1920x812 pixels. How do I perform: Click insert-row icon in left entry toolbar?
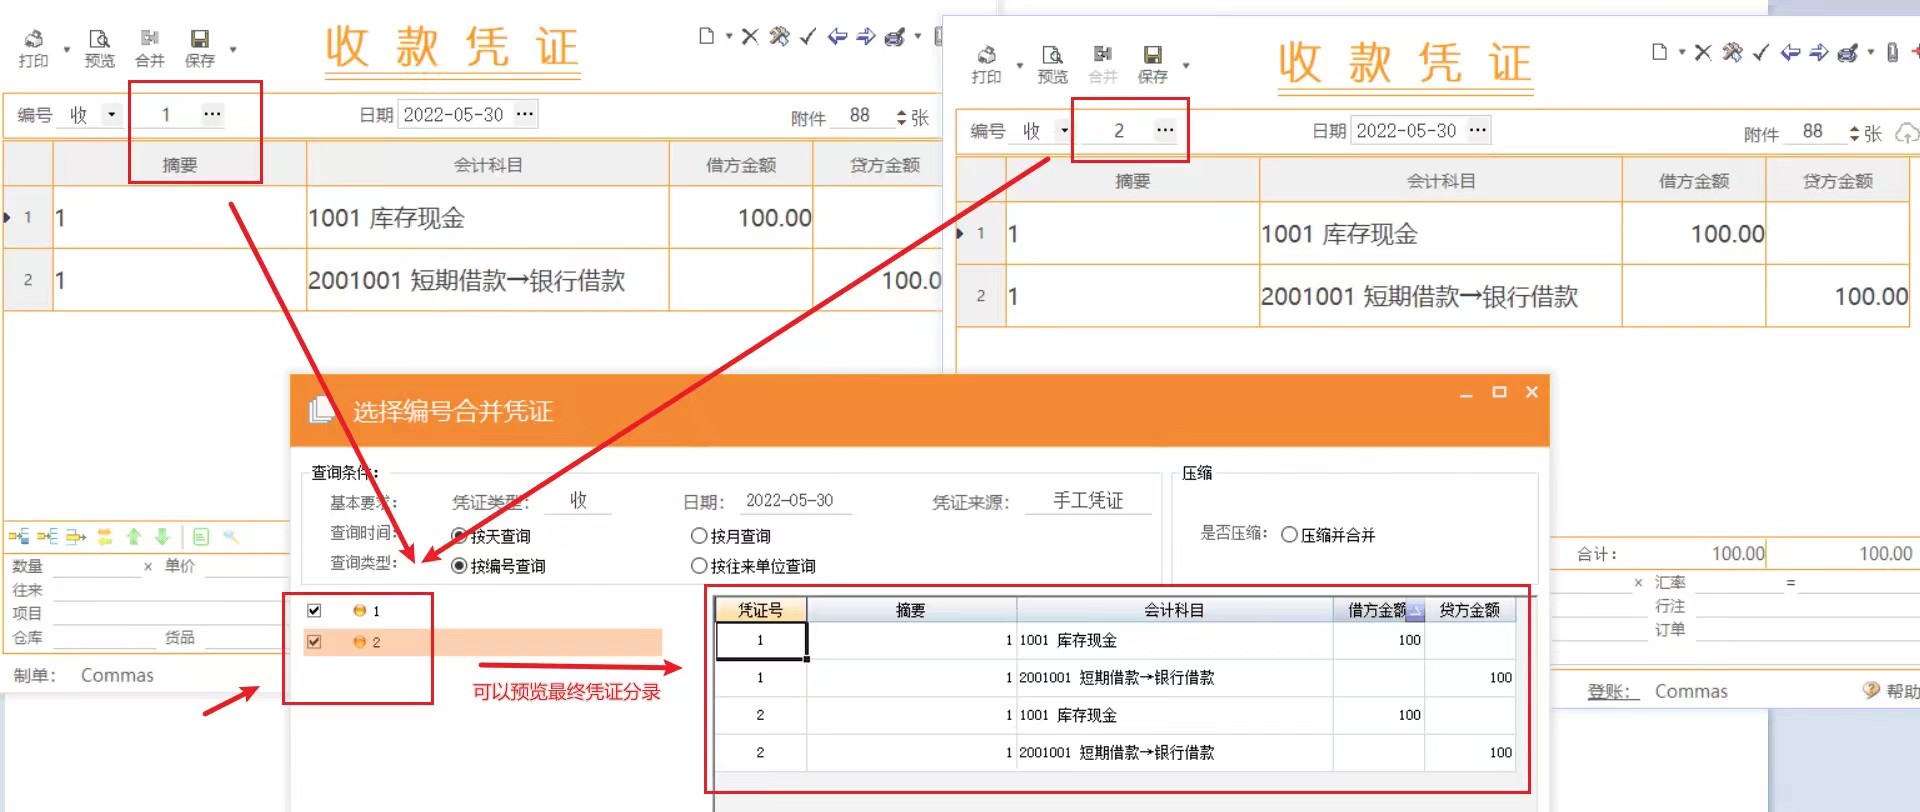pyautogui.click(x=18, y=537)
